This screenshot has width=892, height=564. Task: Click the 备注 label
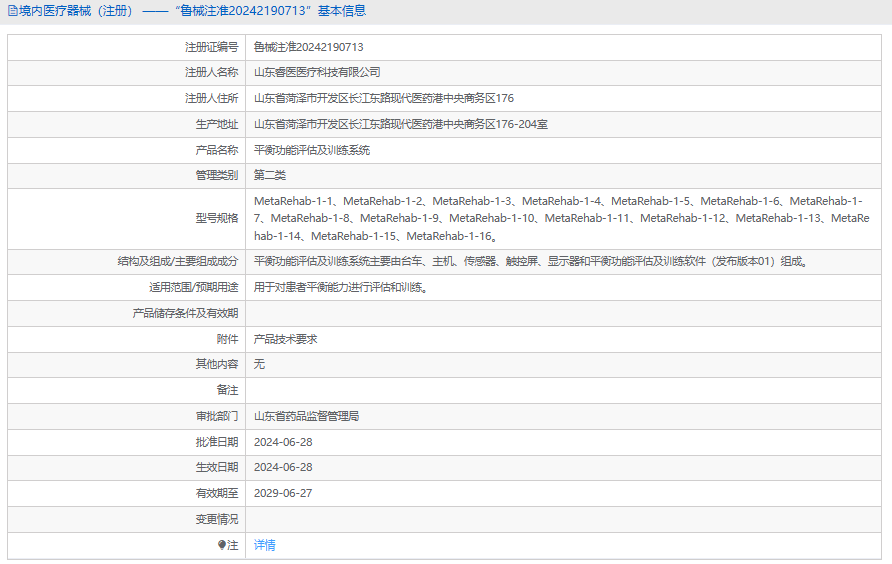[227, 390]
